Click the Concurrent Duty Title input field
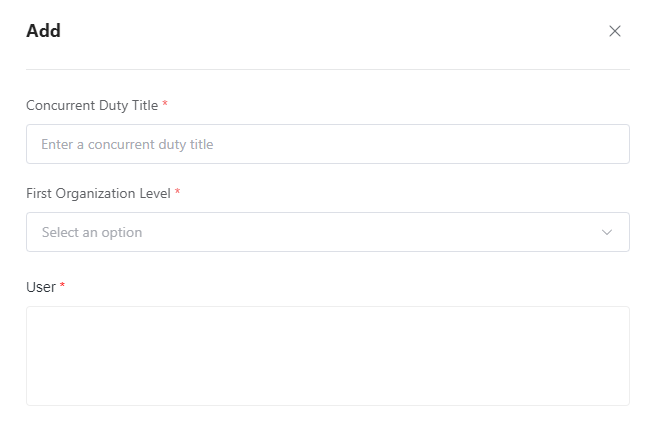 pyautogui.click(x=327, y=144)
